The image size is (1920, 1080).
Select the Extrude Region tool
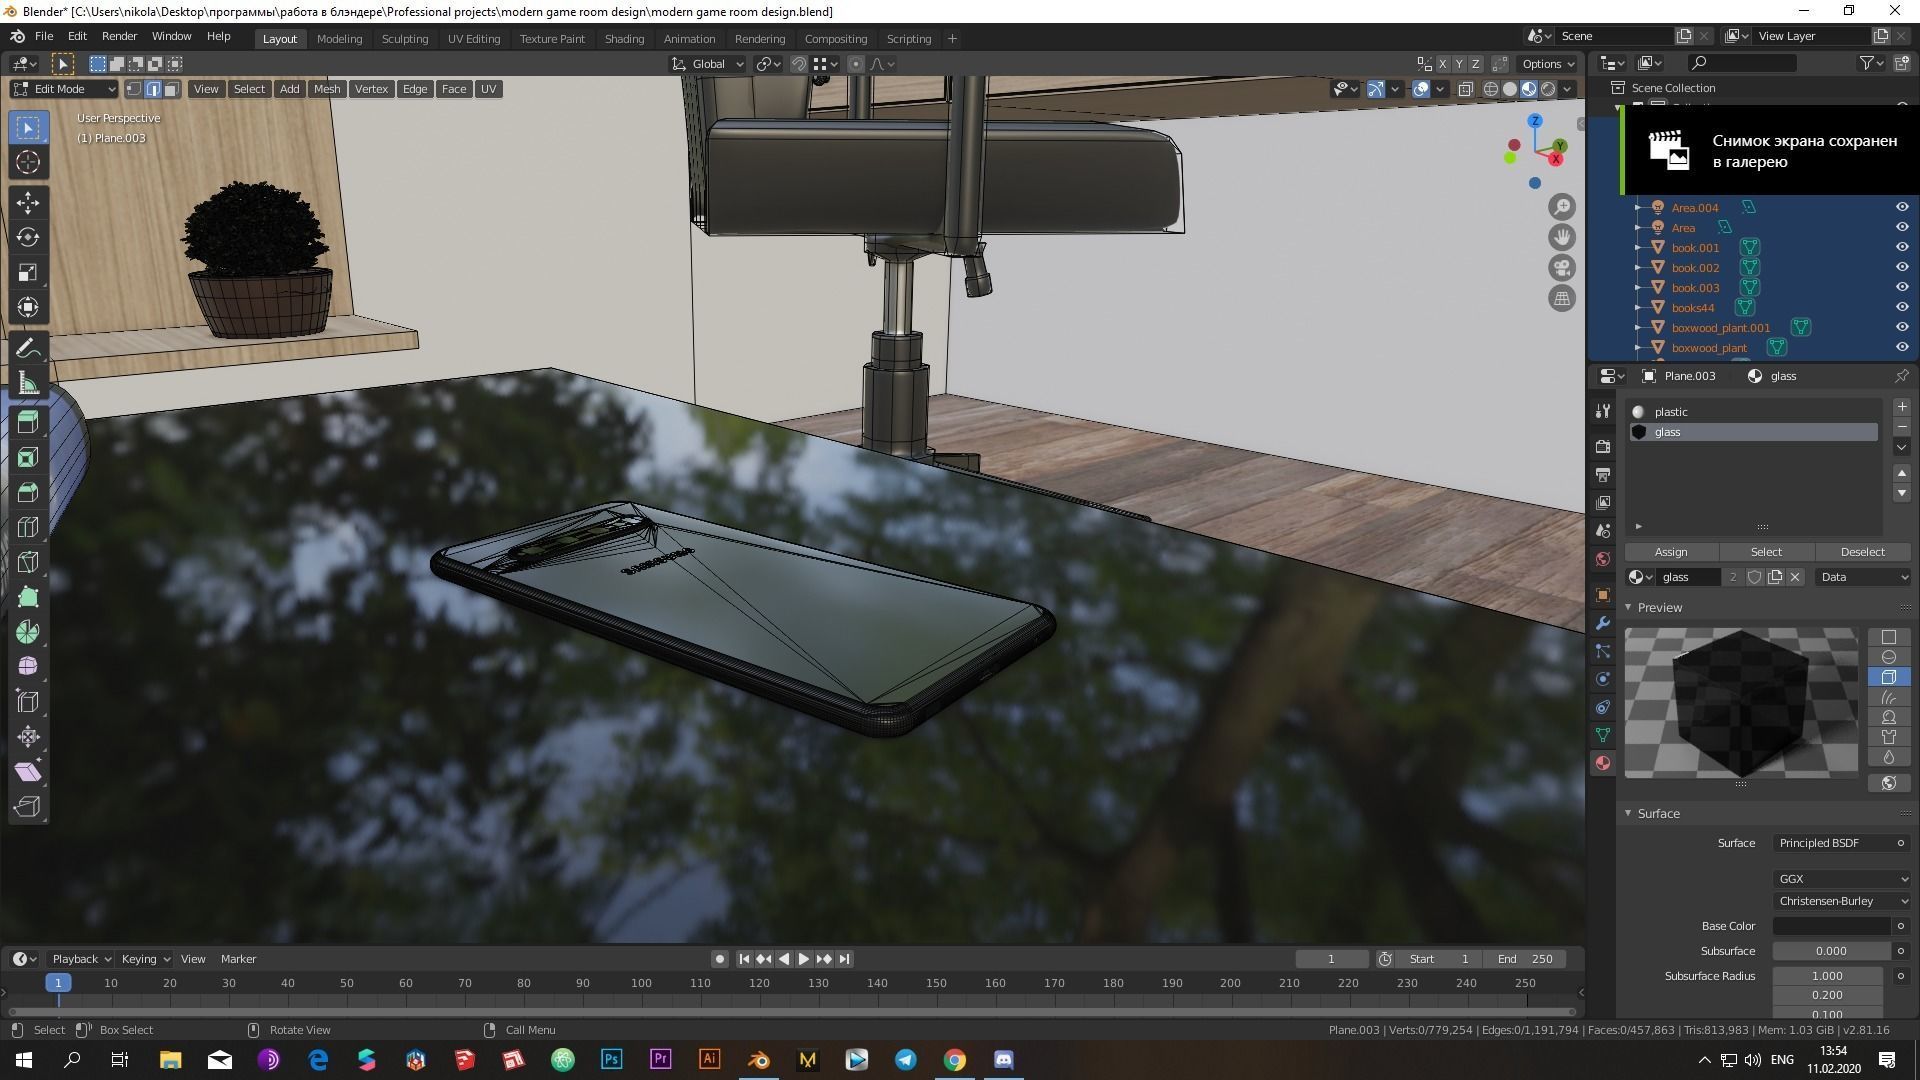coord(28,423)
